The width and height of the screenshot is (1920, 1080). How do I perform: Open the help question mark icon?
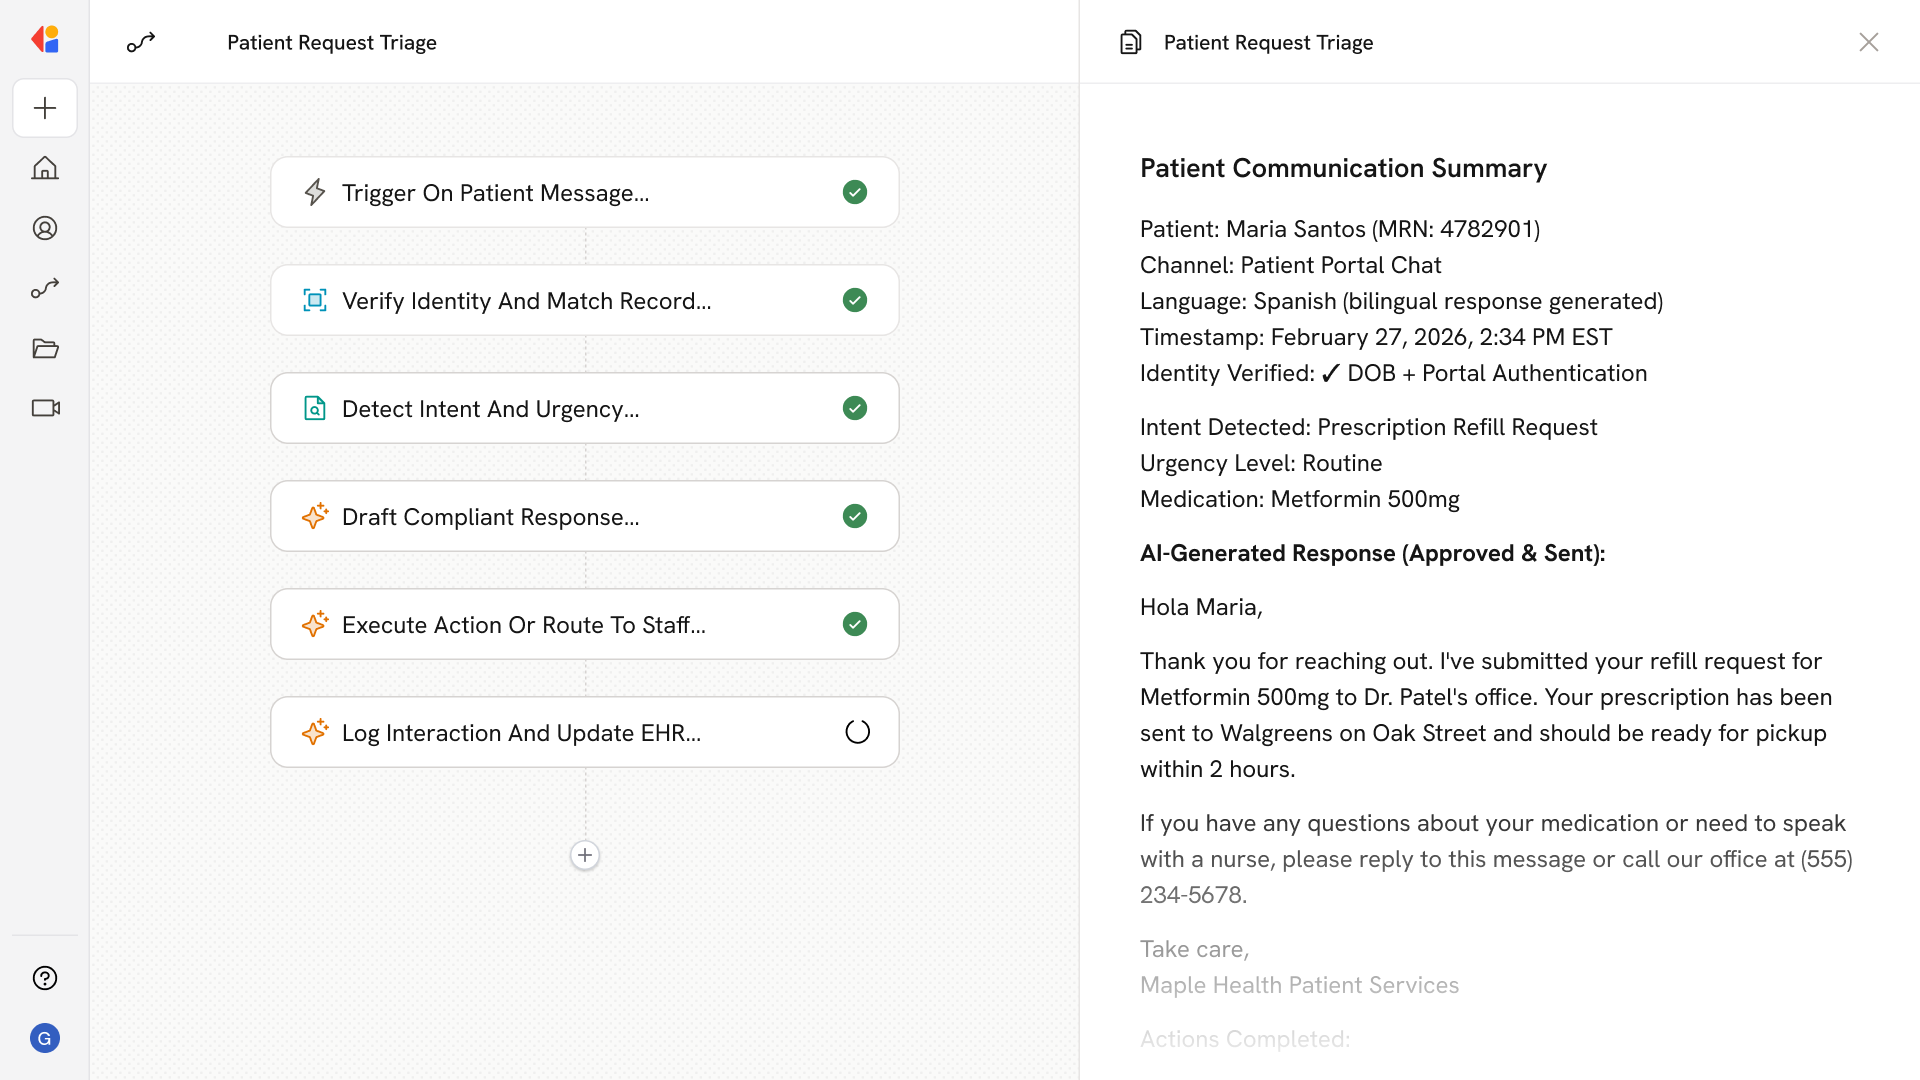tap(45, 978)
